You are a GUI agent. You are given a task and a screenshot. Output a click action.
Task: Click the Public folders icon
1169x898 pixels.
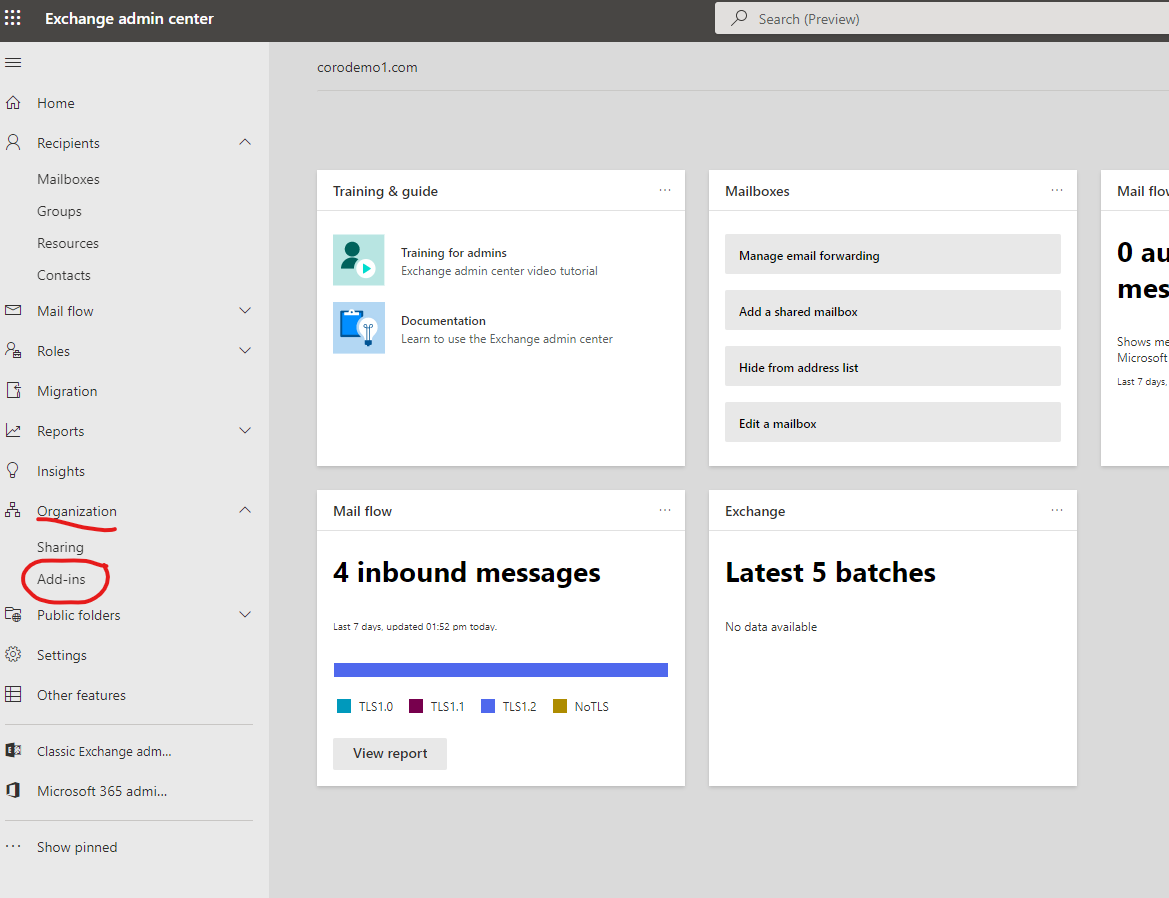[x=13, y=614]
